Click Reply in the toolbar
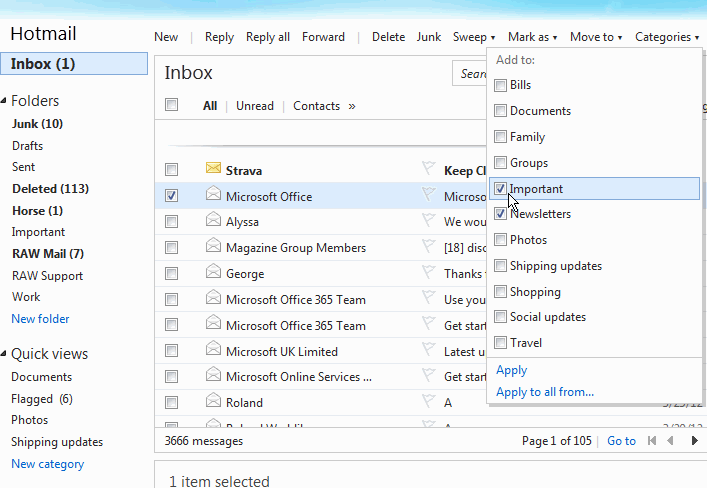707x488 pixels. [219, 37]
